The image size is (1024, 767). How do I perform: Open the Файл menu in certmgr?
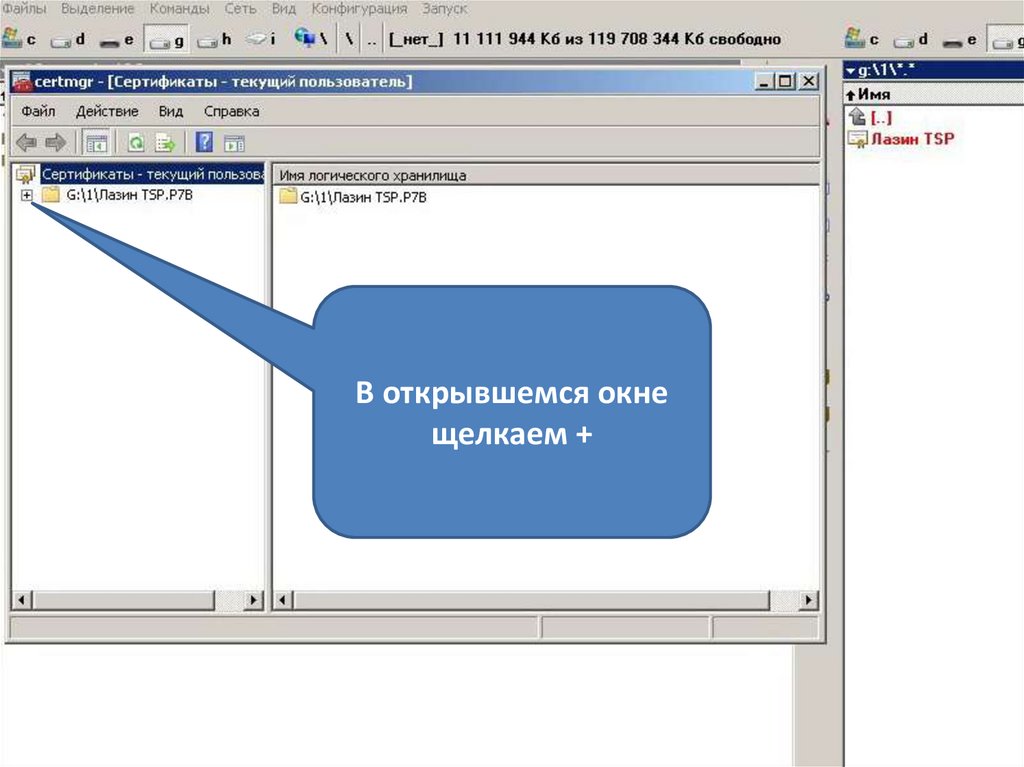38,111
